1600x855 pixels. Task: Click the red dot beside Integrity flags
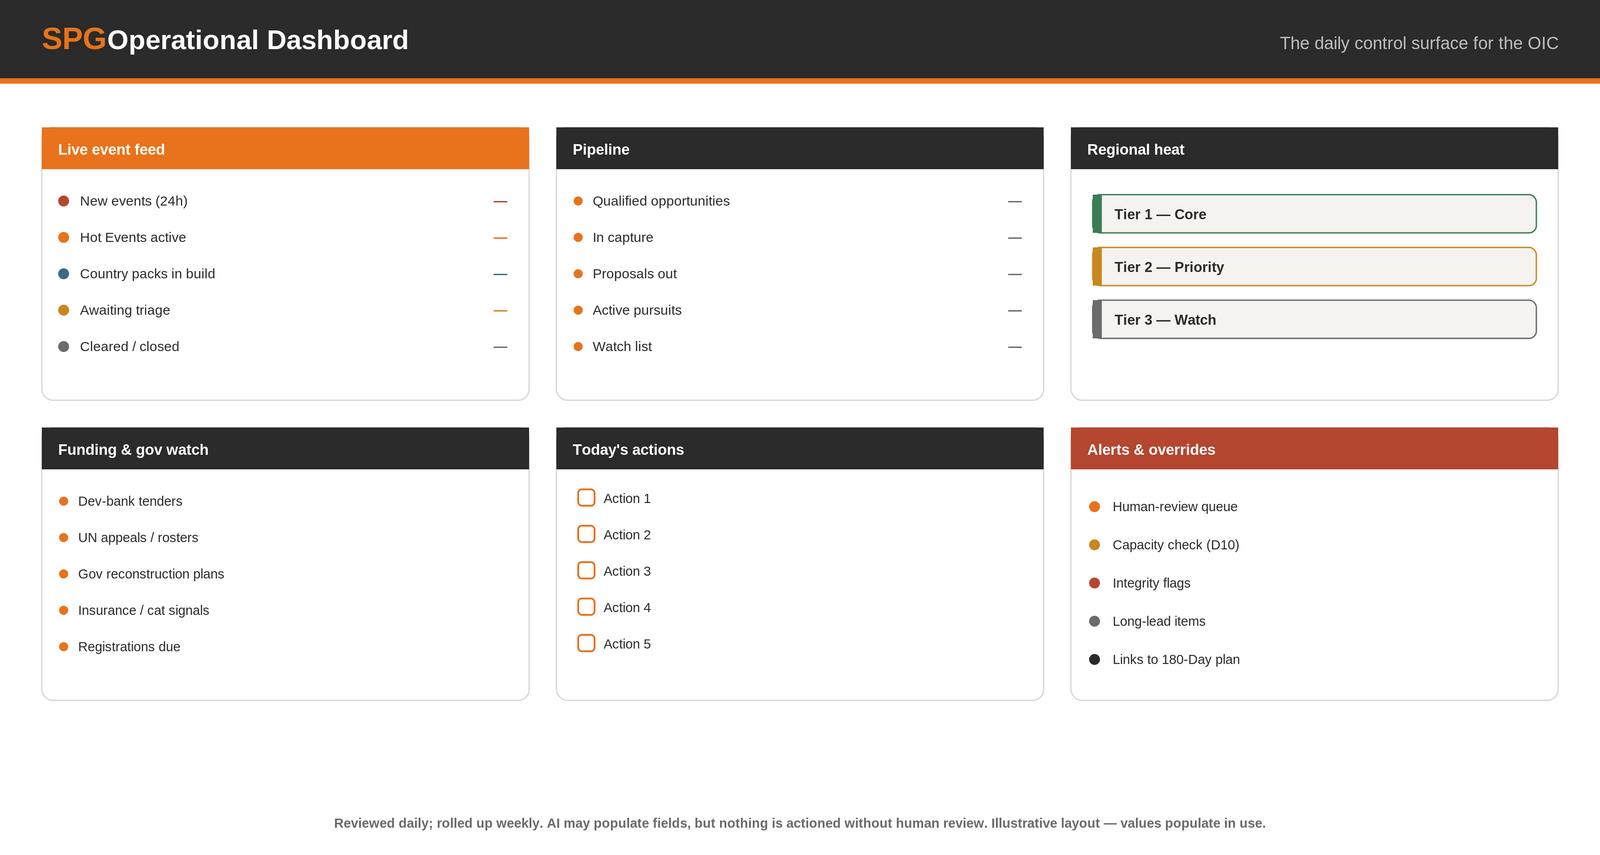(x=1094, y=583)
